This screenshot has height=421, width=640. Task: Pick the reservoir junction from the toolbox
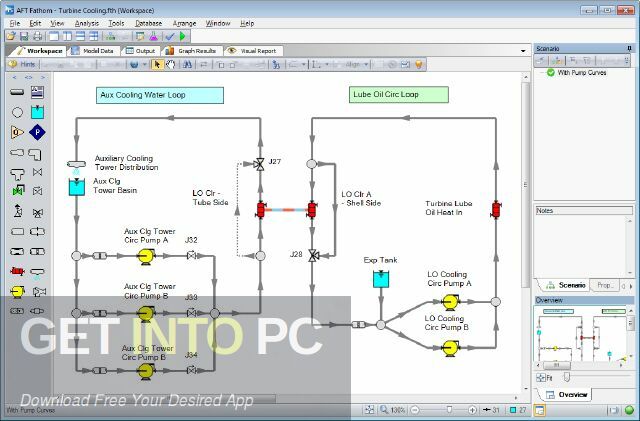point(37,112)
